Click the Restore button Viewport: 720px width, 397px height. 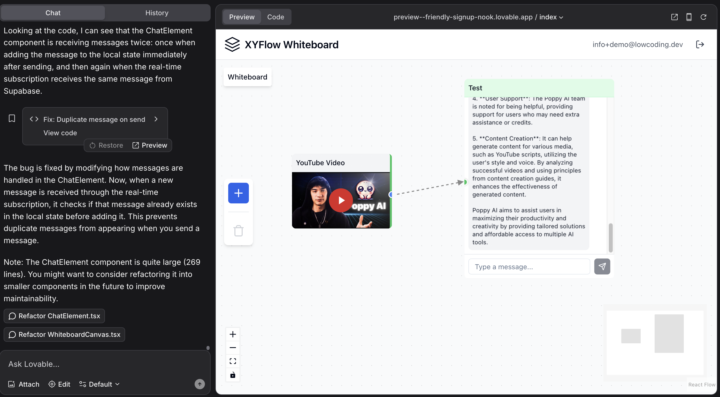point(106,145)
